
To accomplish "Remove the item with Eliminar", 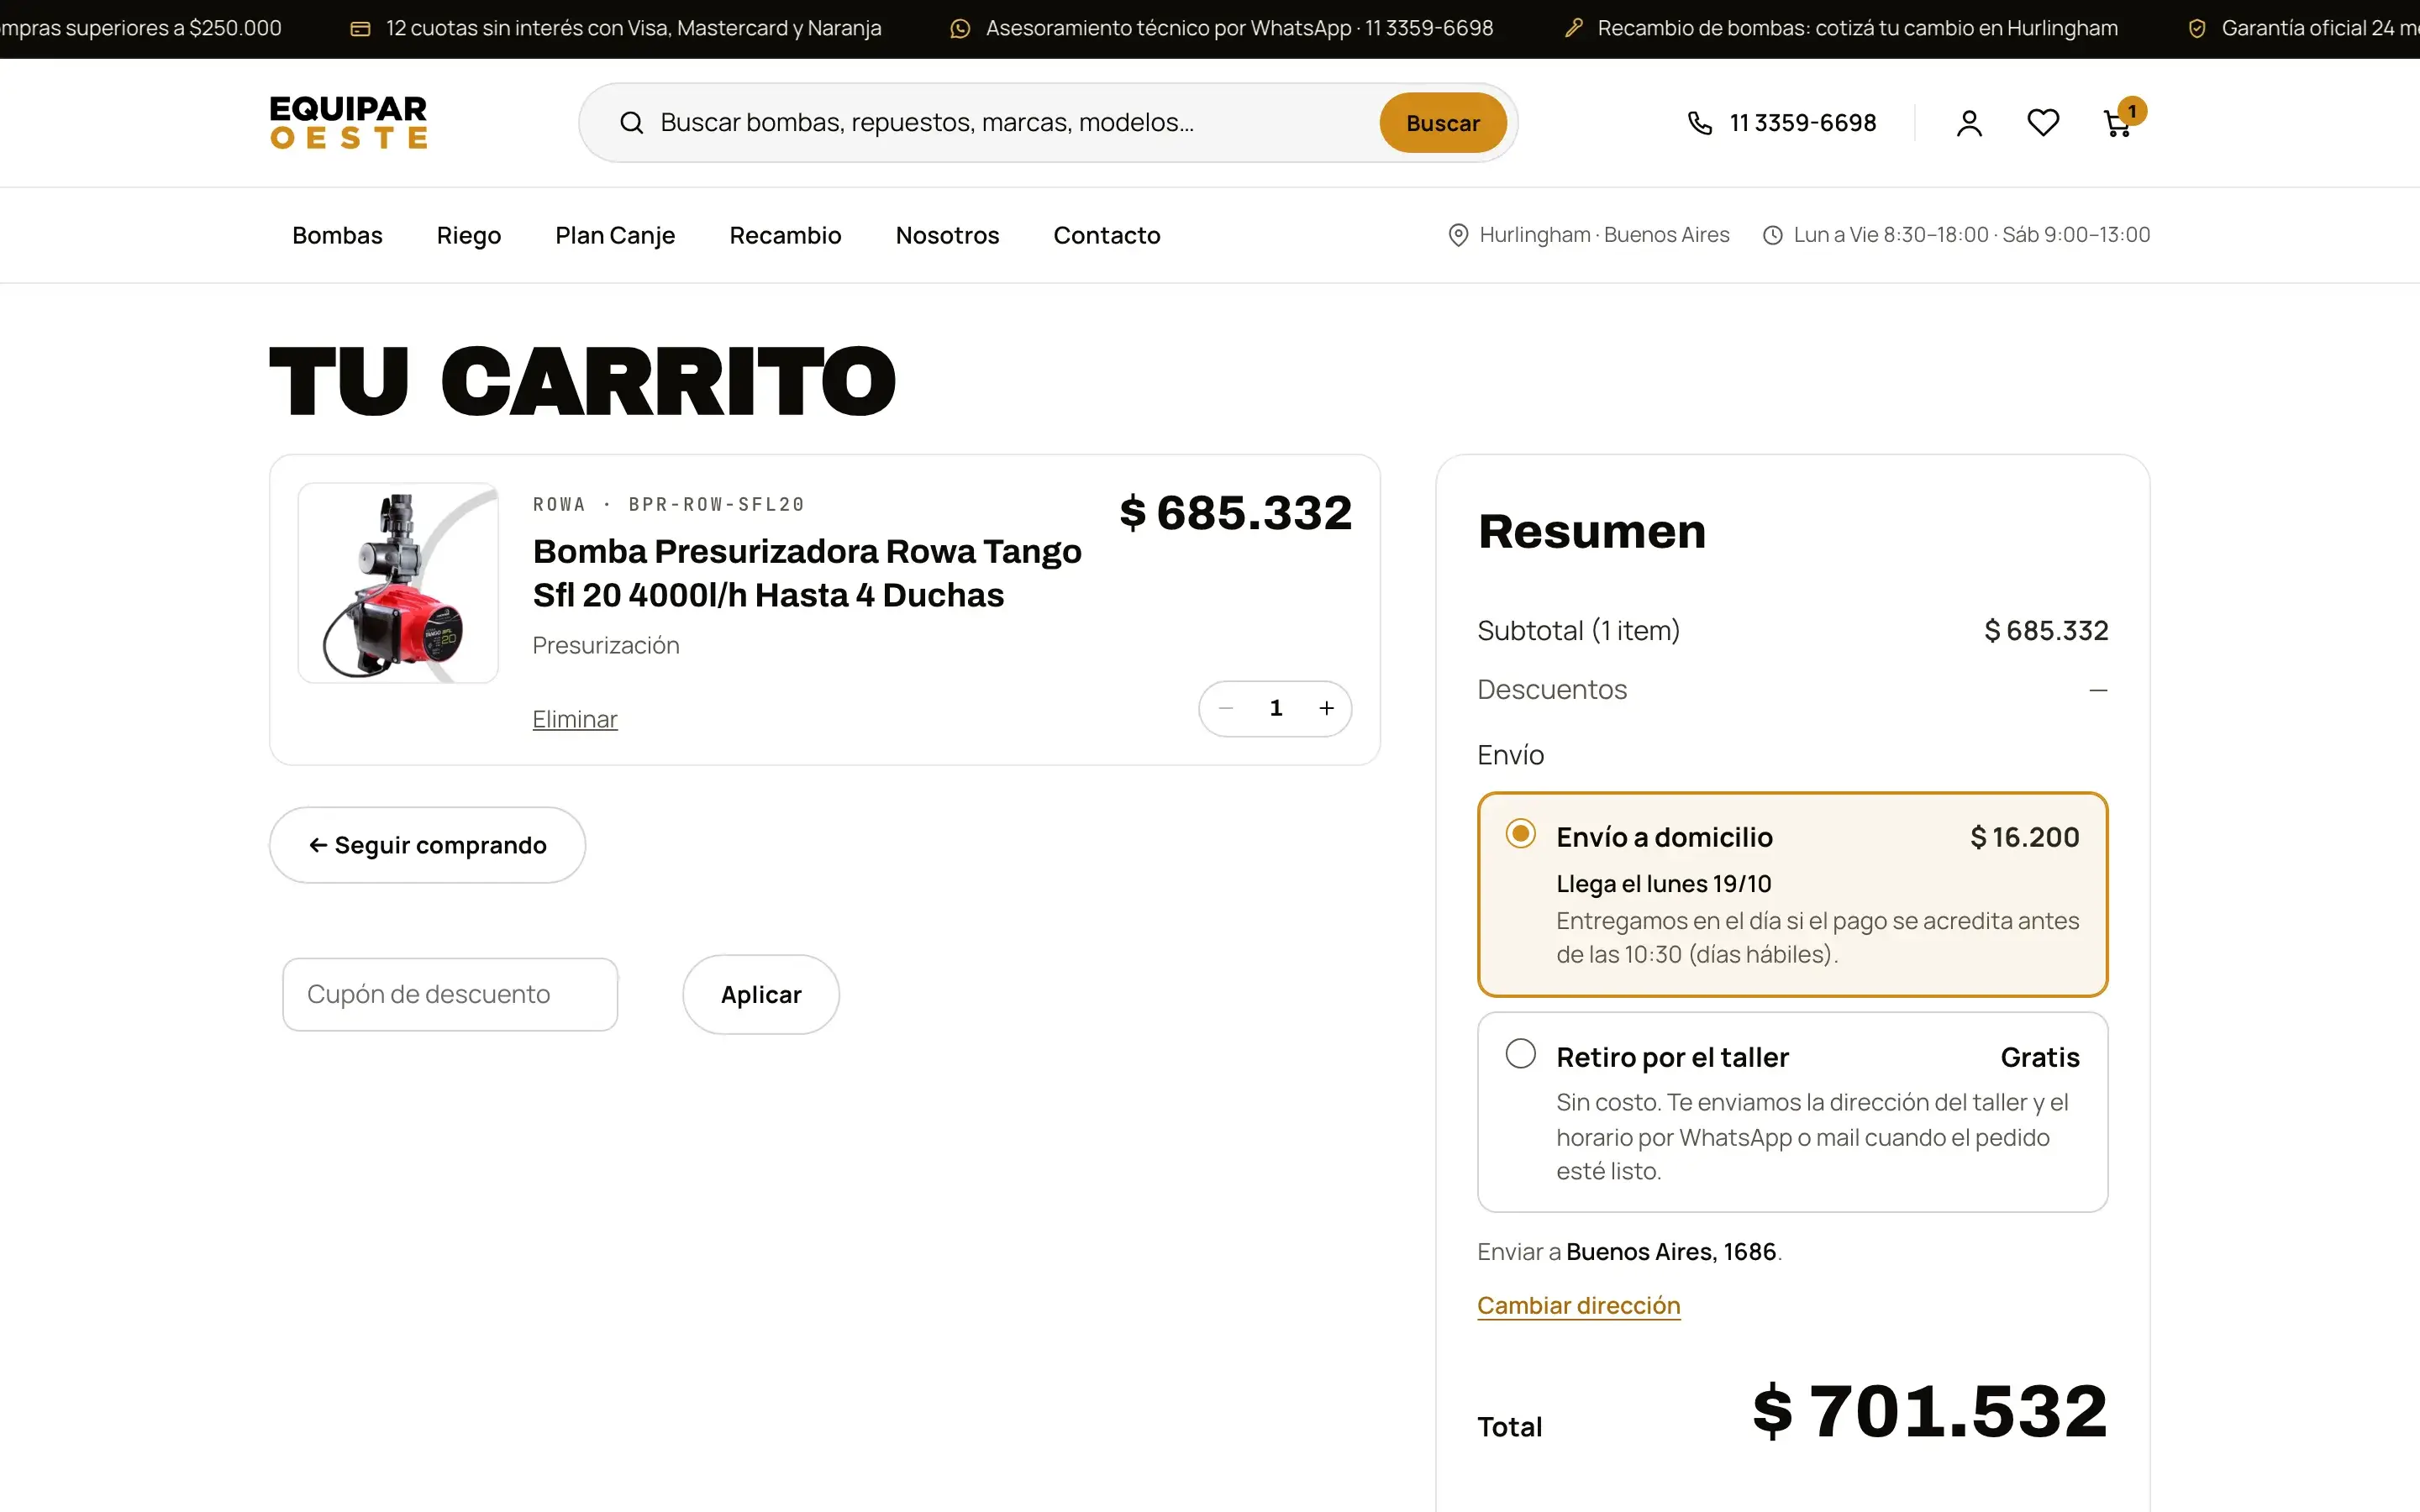I will 575,719.
